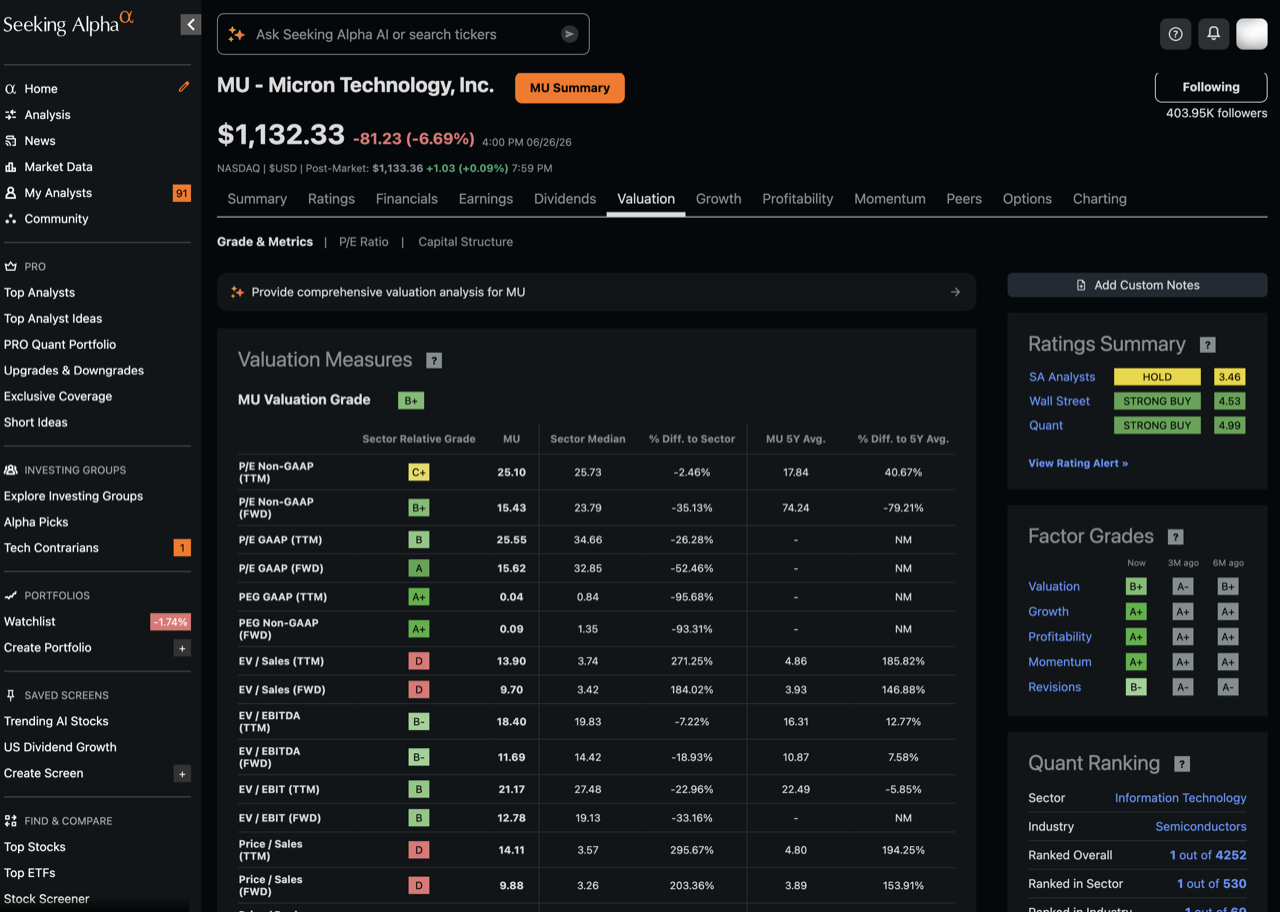Image resolution: width=1280 pixels, height=912 pixels.
Task: Open the Quant rating link
Action: tap(1046, 425)
